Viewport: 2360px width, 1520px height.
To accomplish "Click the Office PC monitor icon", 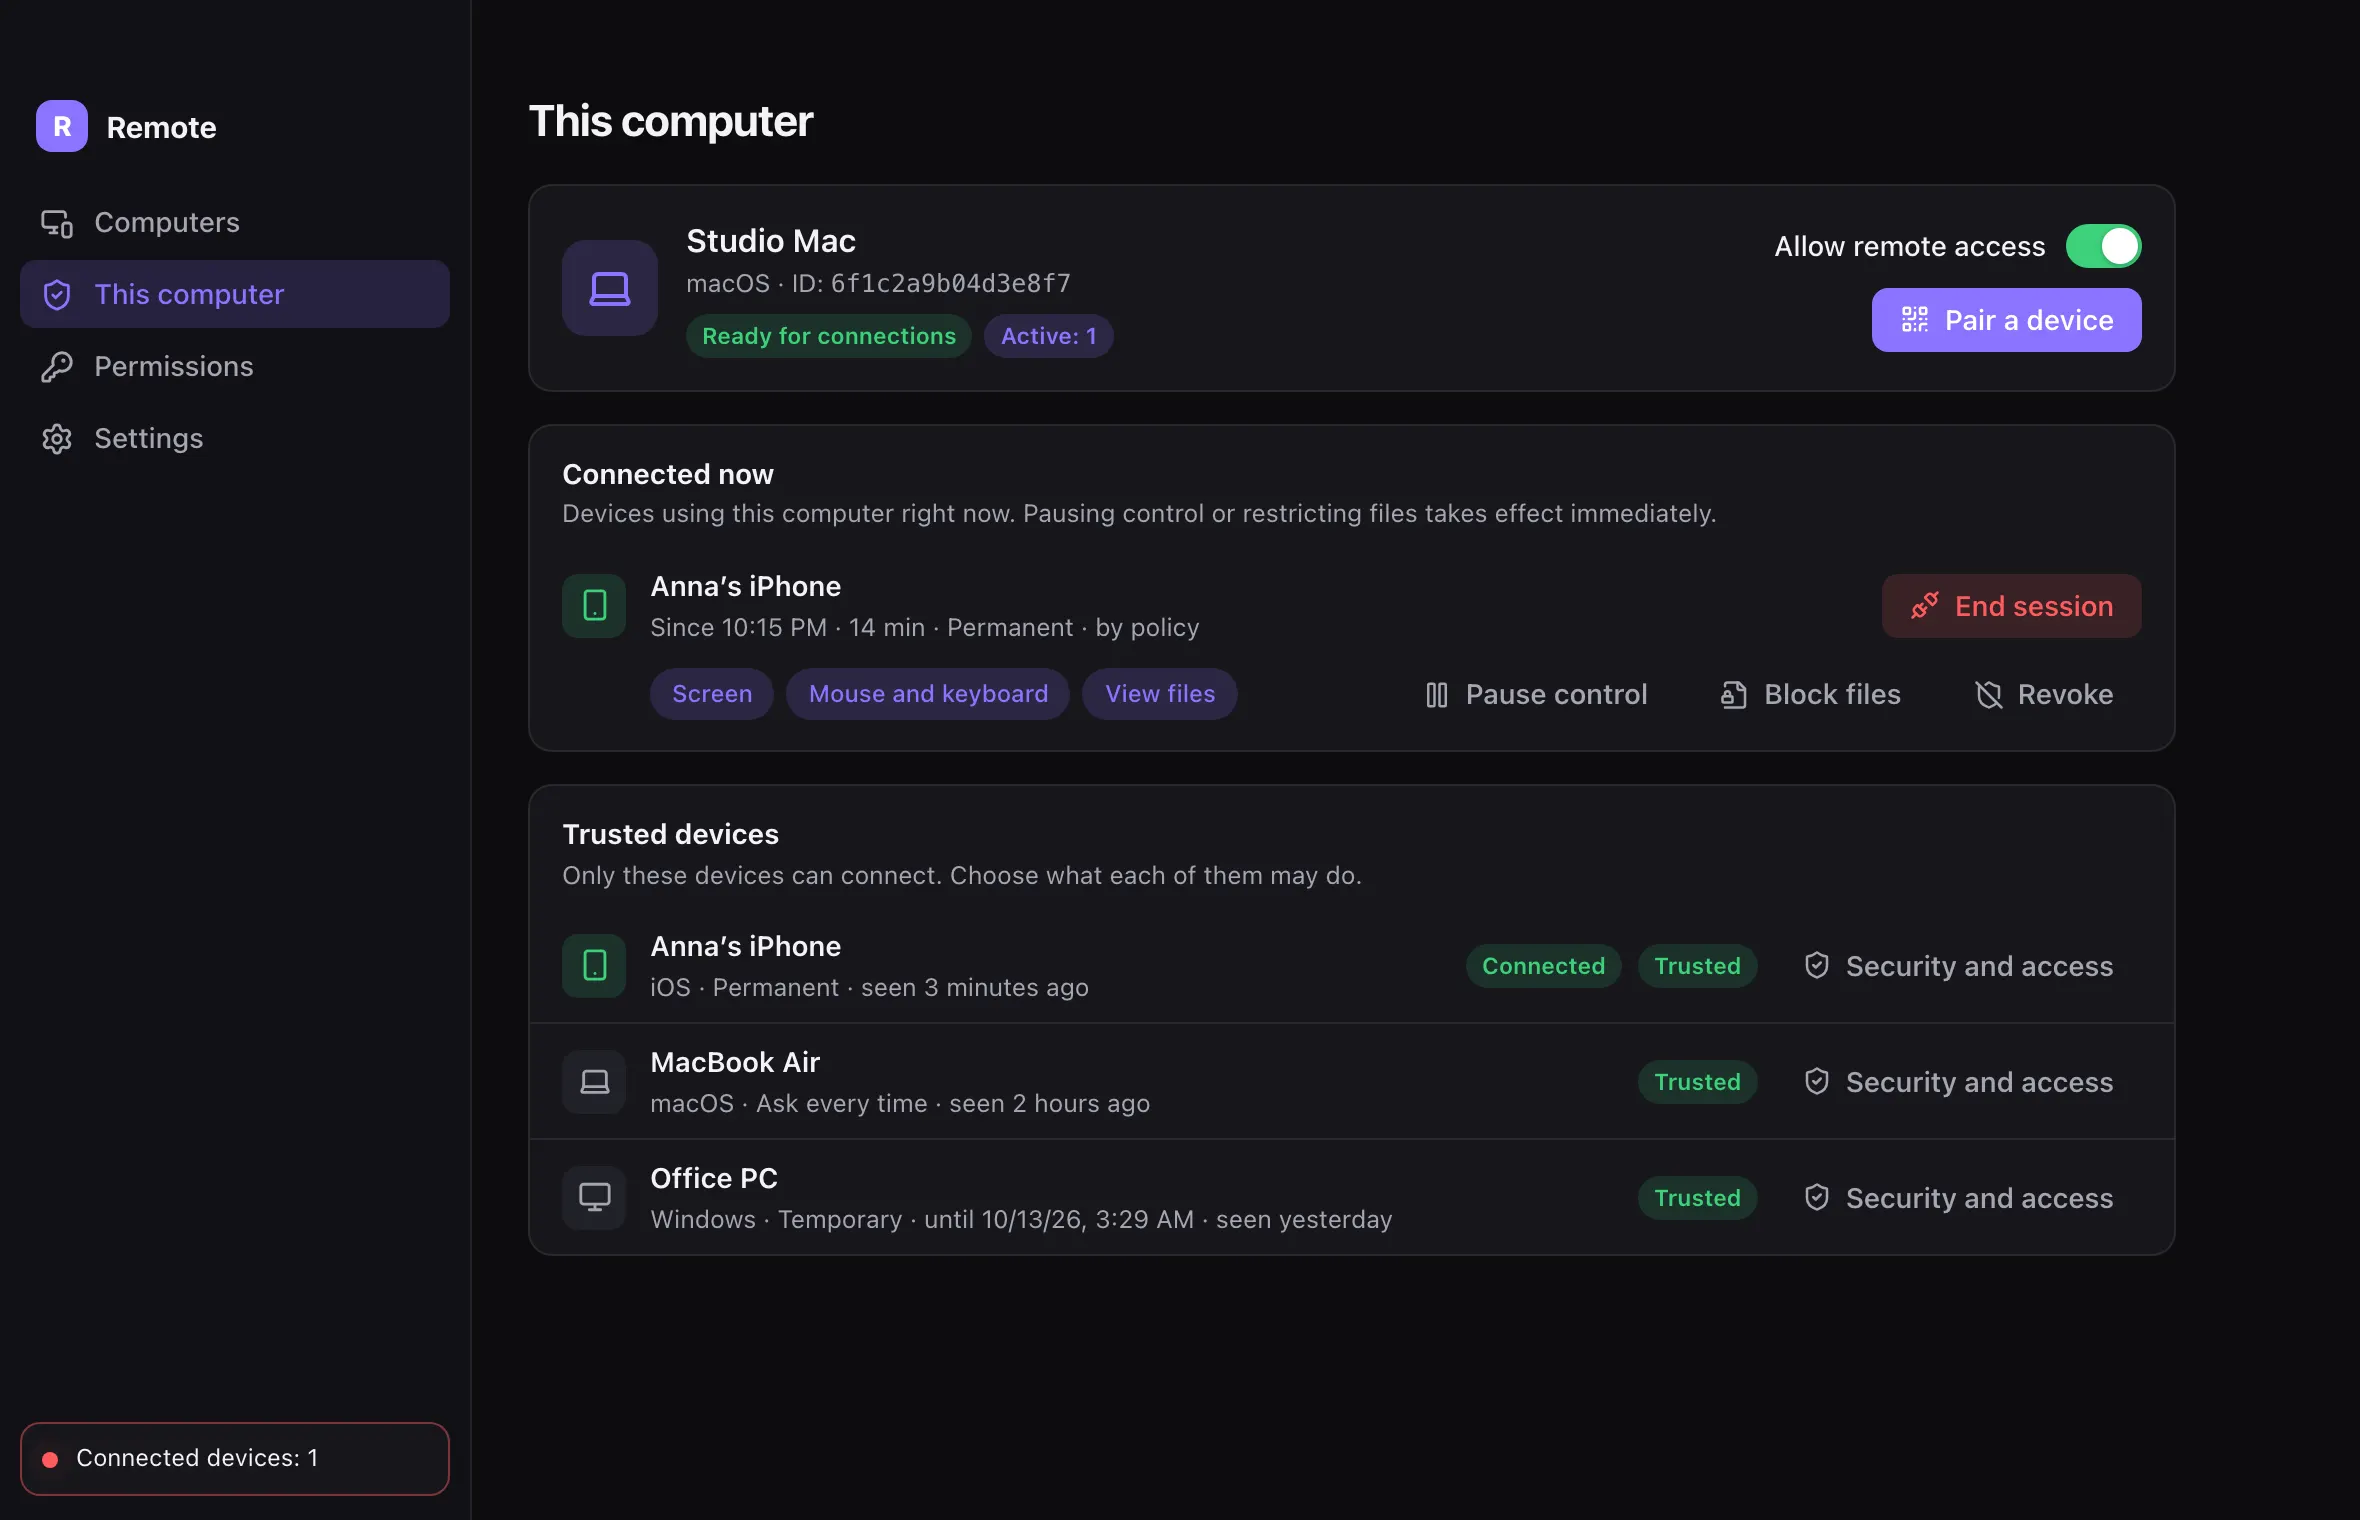I will [595, 1198].
